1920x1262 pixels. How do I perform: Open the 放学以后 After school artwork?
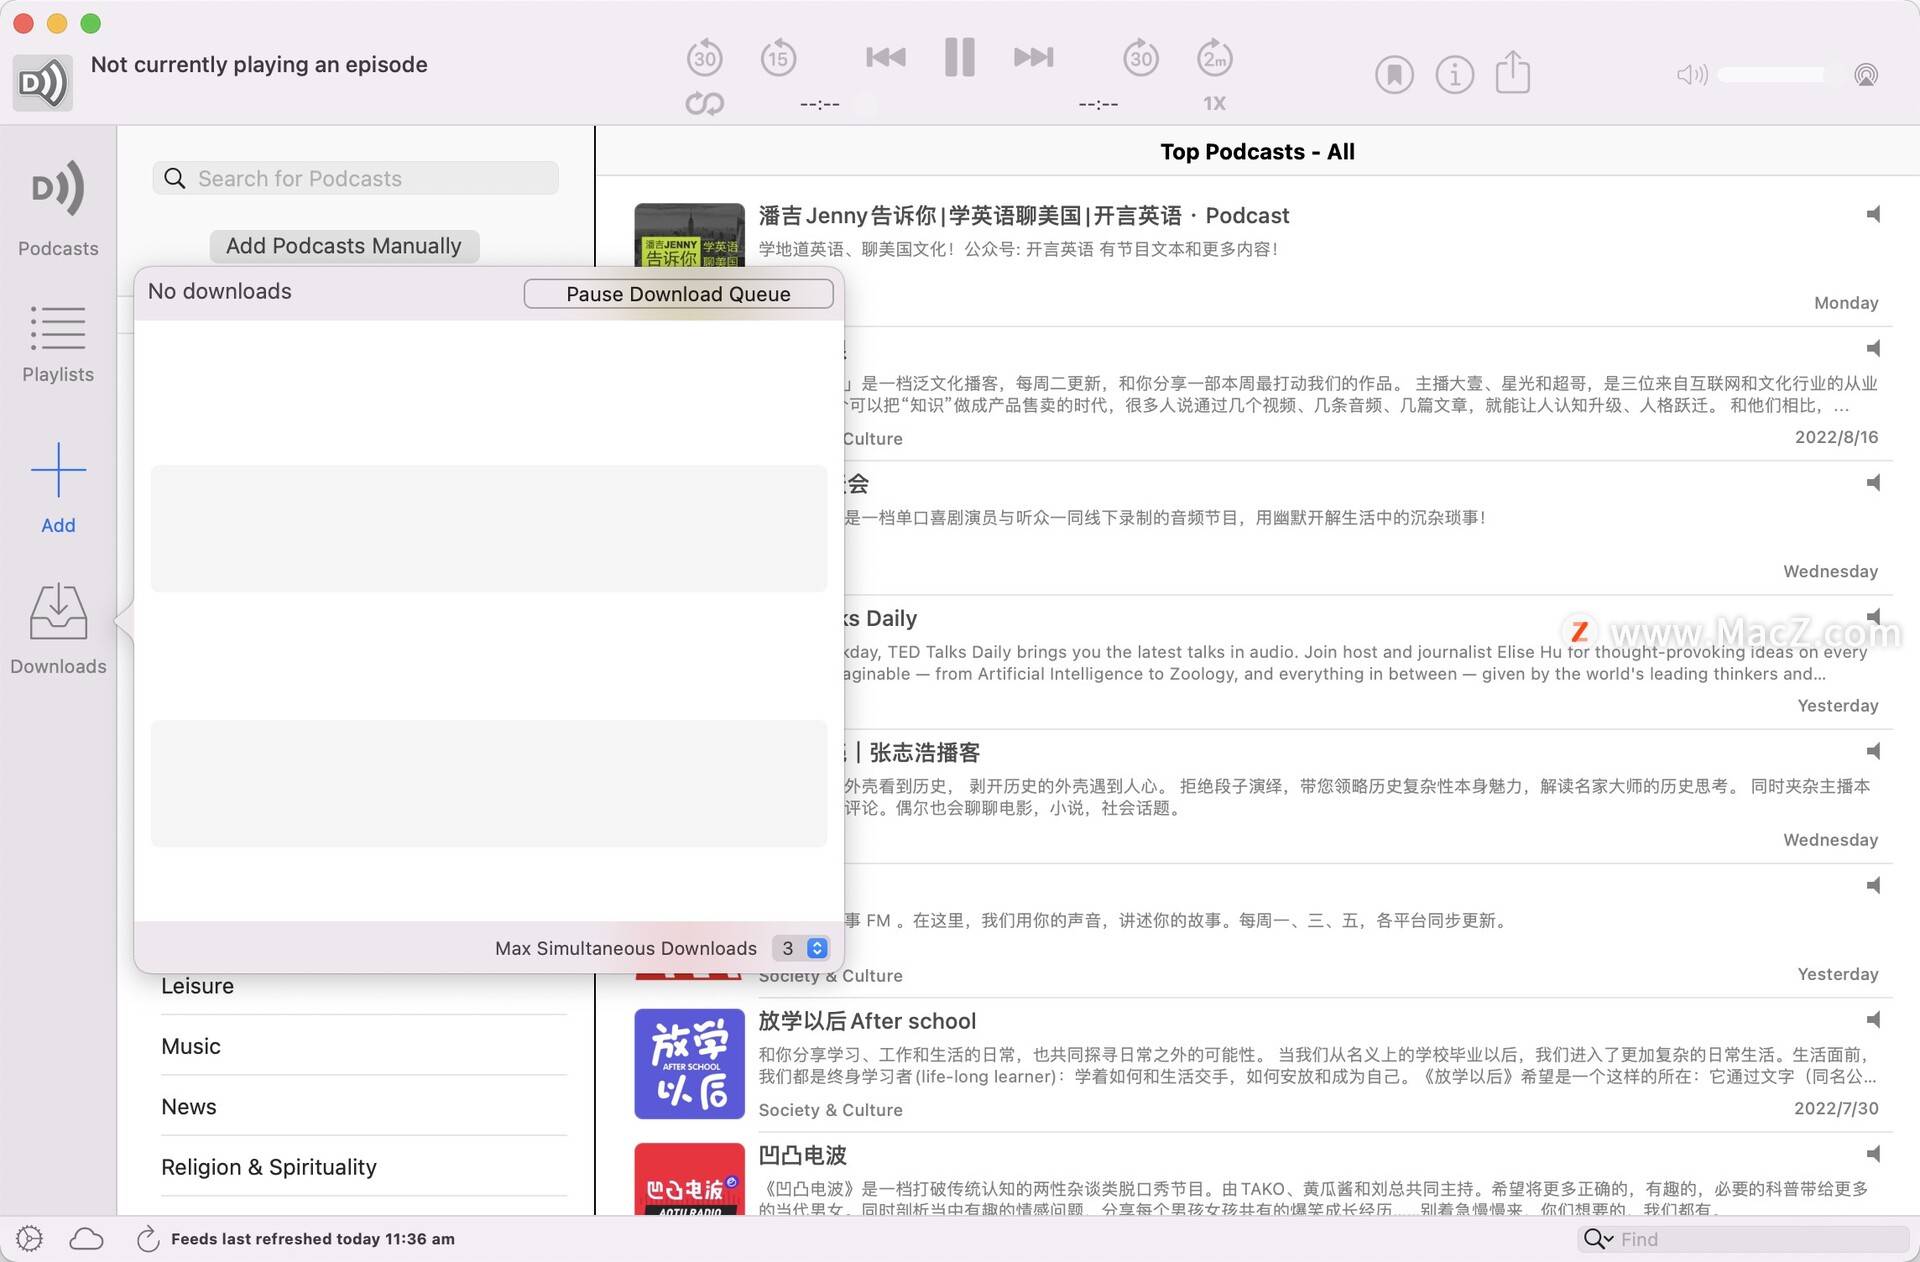point(689,1063)
